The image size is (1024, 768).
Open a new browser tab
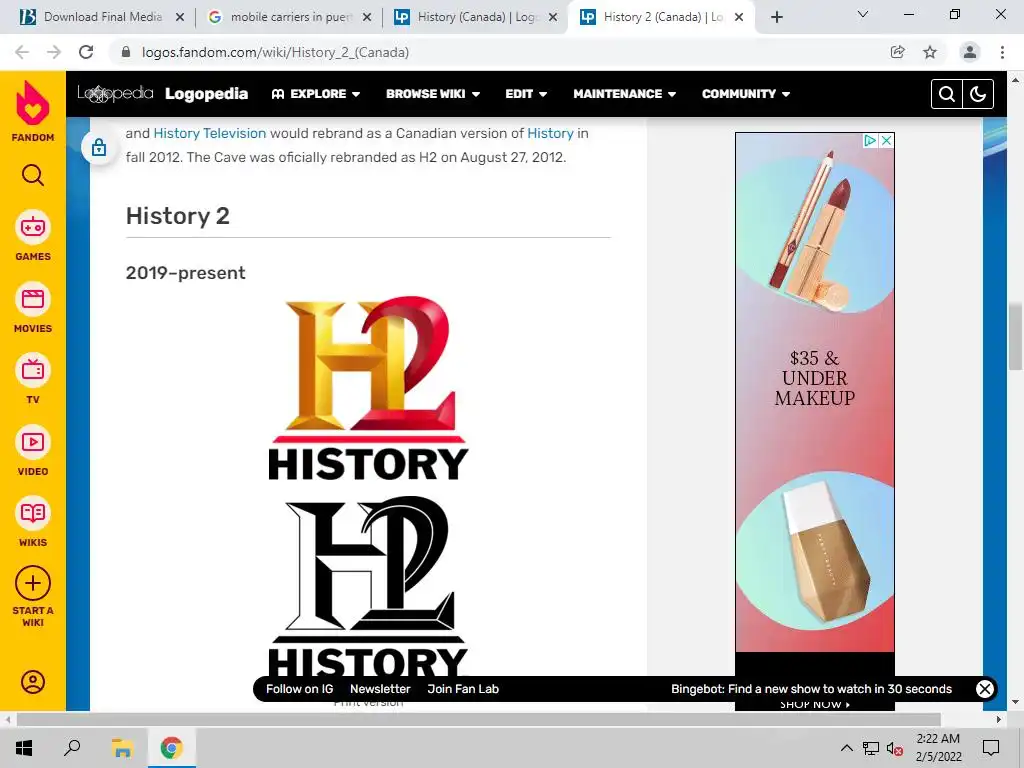776,17
